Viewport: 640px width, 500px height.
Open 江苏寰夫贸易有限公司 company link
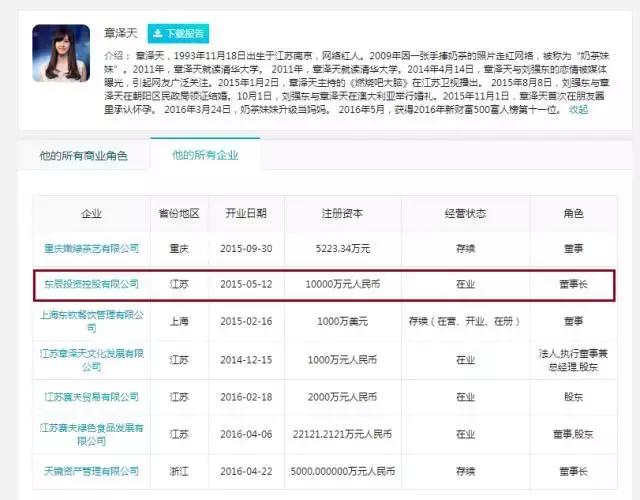91,397
